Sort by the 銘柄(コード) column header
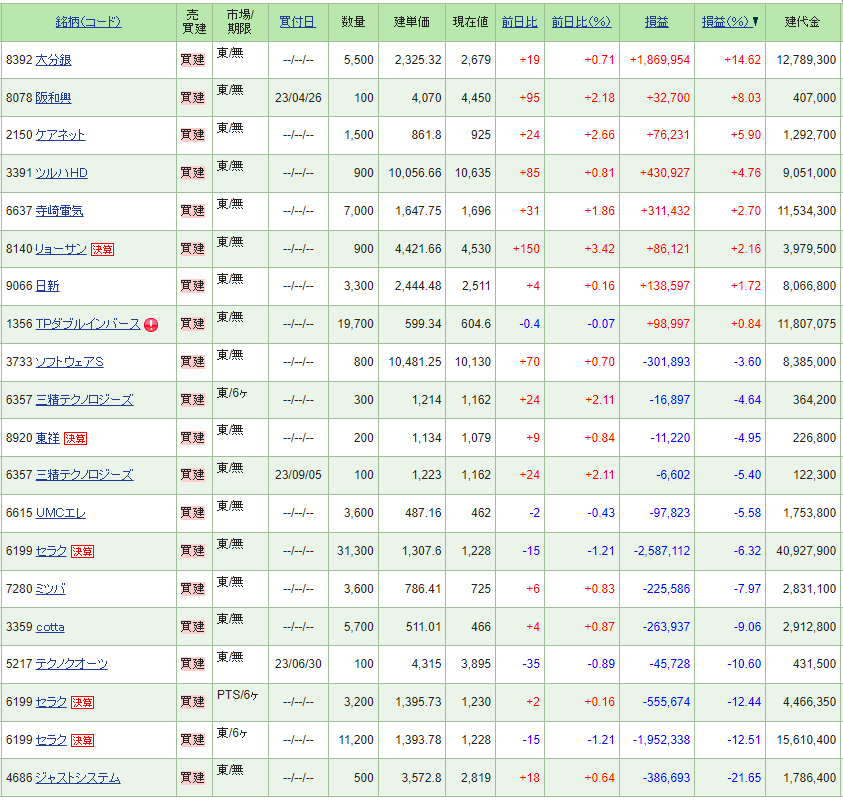 click(88, 22)
